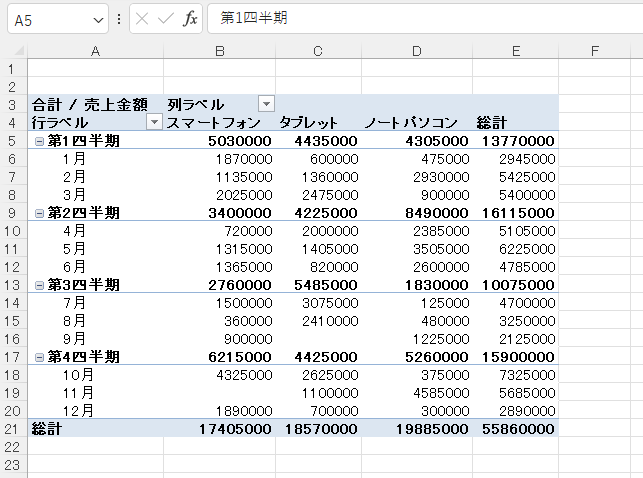Select column A header
This screenshot has height=478, width=643.
click(x=96, y=51)
